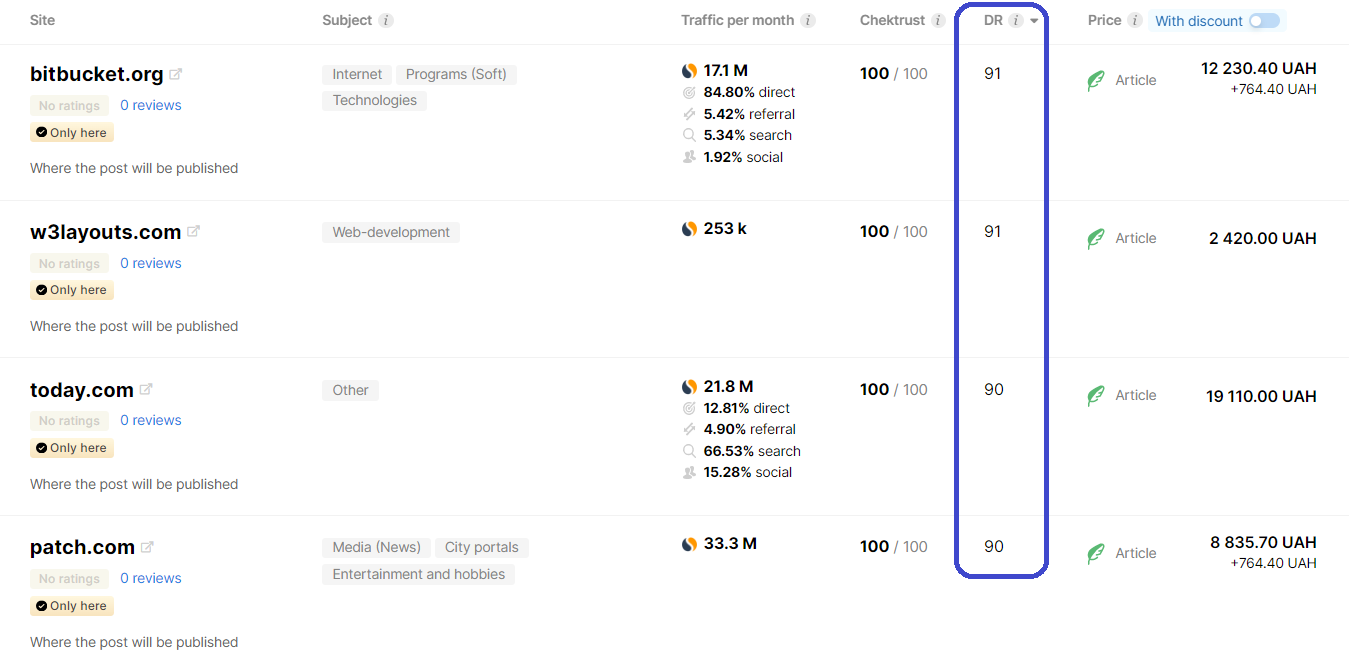This screenshot has height=663, width=1349.
Task: Click the external link icon beside bitbucket.org
Action: [x=177, y=72]
